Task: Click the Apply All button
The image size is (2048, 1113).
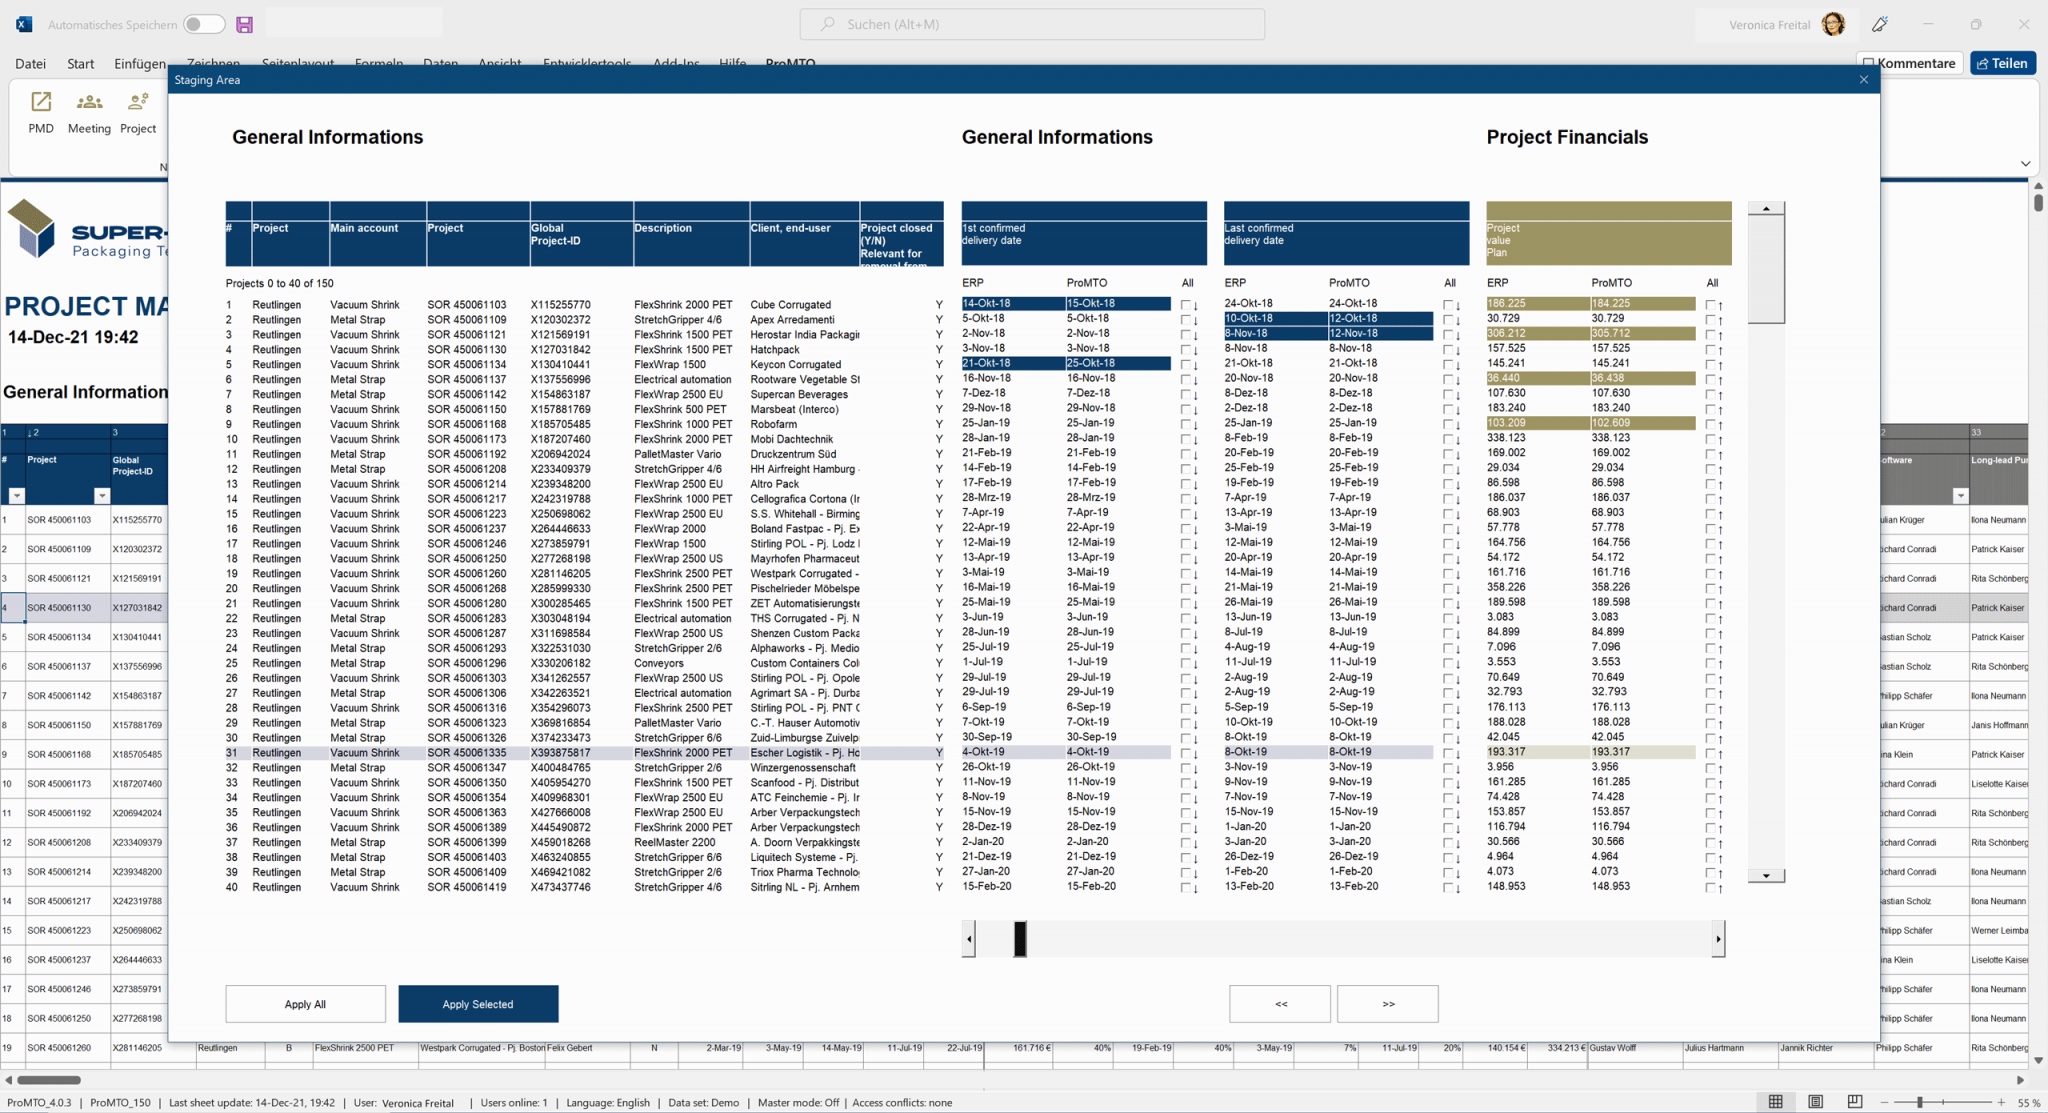Action: [x=305, y=1003]
